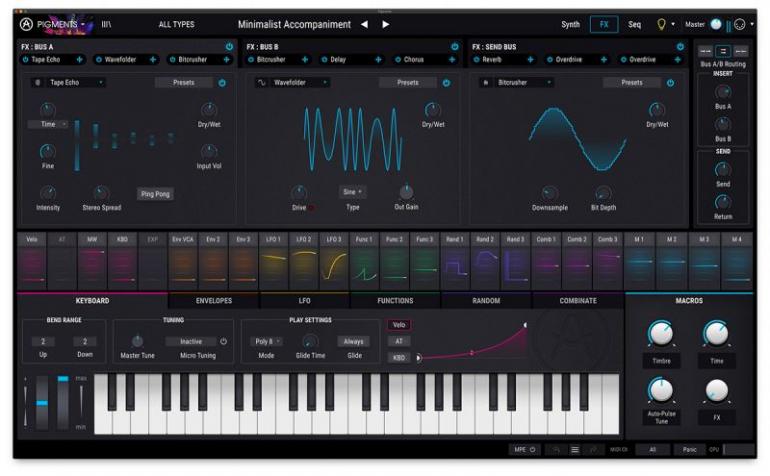The height and width of the screenshot is (476, 770).
Task: Click the MIDI channel All field
Action: pos(653,449)
